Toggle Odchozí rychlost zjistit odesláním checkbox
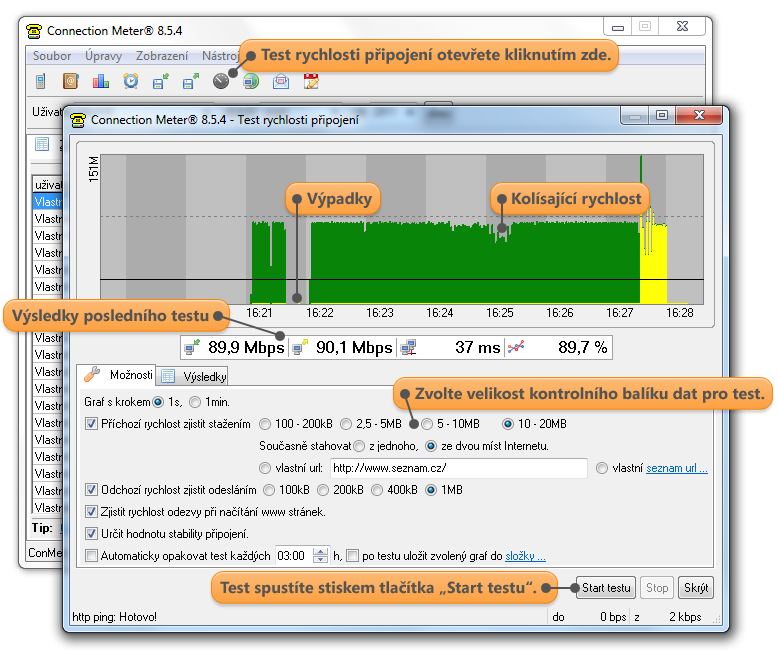The height and width of the screenshot is (650, 778). tap(91, 490)
